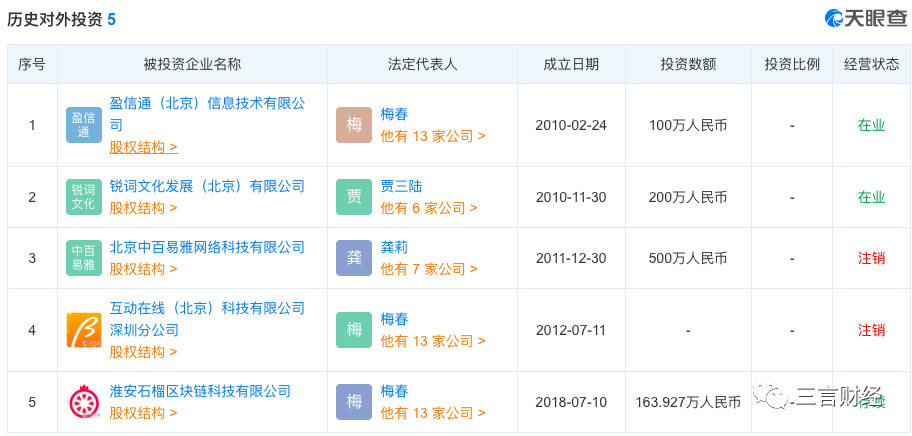
Task: Open 互动在线（北京）科技有限公司深圳分公司 page
Action: pos(207,319)
